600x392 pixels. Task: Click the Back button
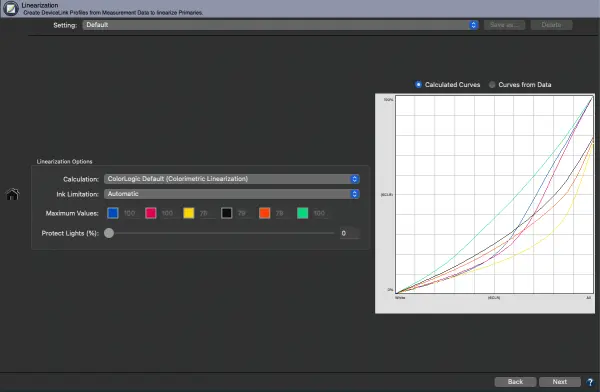click(515, 382)
